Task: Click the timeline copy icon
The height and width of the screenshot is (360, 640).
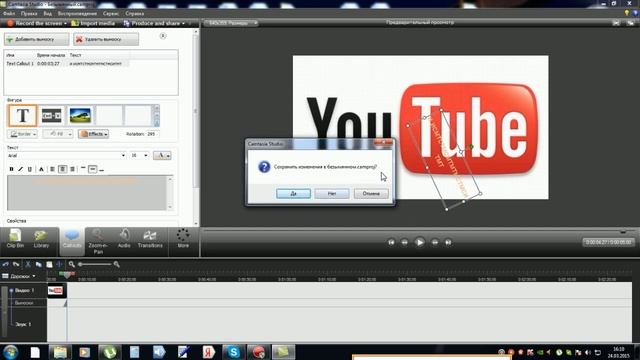Action: (38, 264)
